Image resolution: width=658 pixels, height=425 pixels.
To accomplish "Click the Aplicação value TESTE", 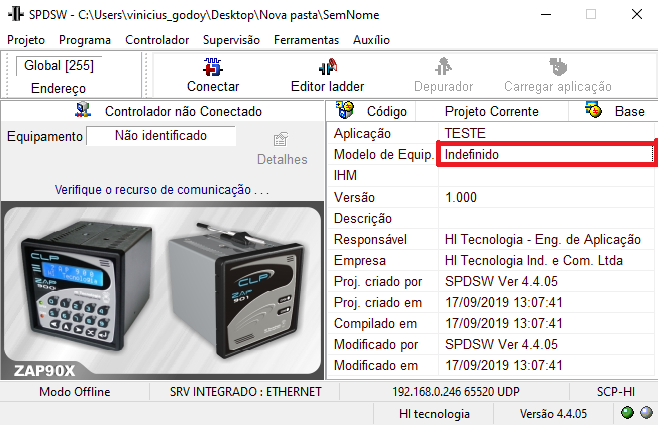I will [x=546, y=133].
